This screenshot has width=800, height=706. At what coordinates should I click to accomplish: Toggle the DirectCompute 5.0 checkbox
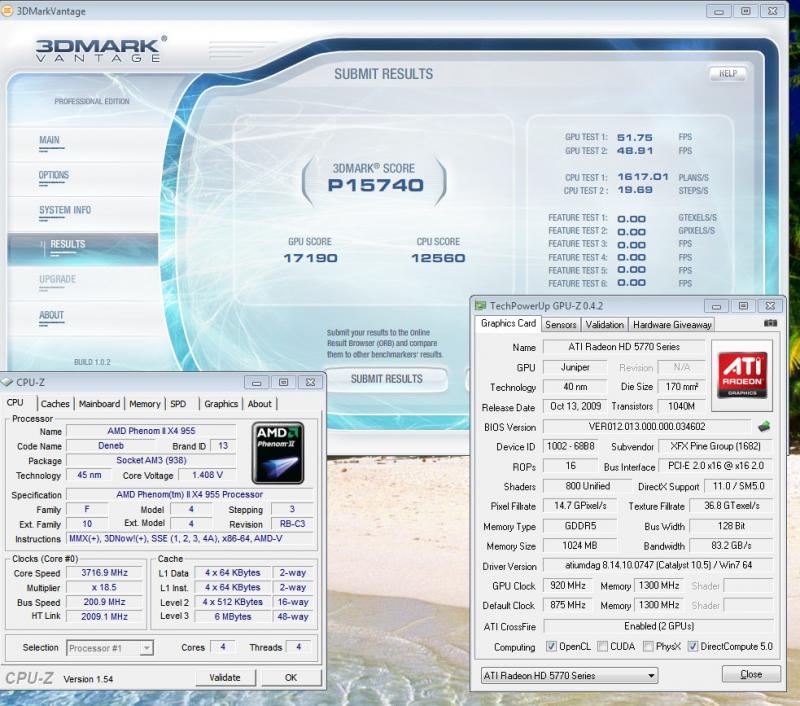[692, 646]
